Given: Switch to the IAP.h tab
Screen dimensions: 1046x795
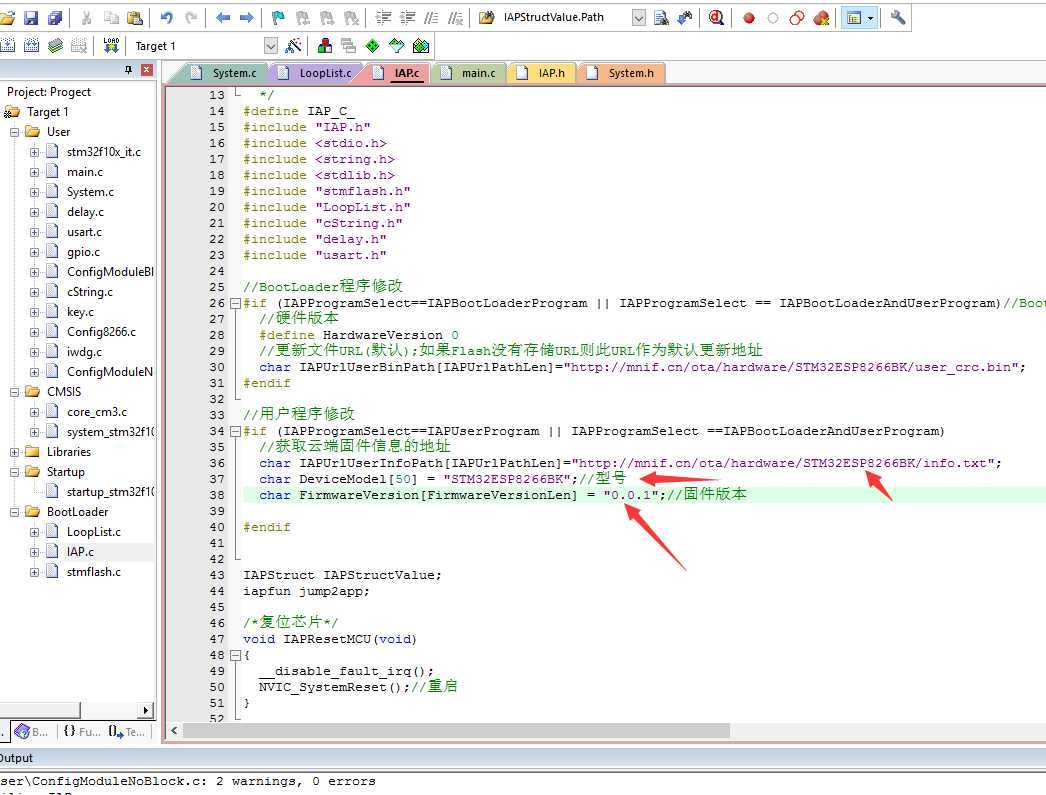Looking at the screenshot, I should tap(542, 73).
